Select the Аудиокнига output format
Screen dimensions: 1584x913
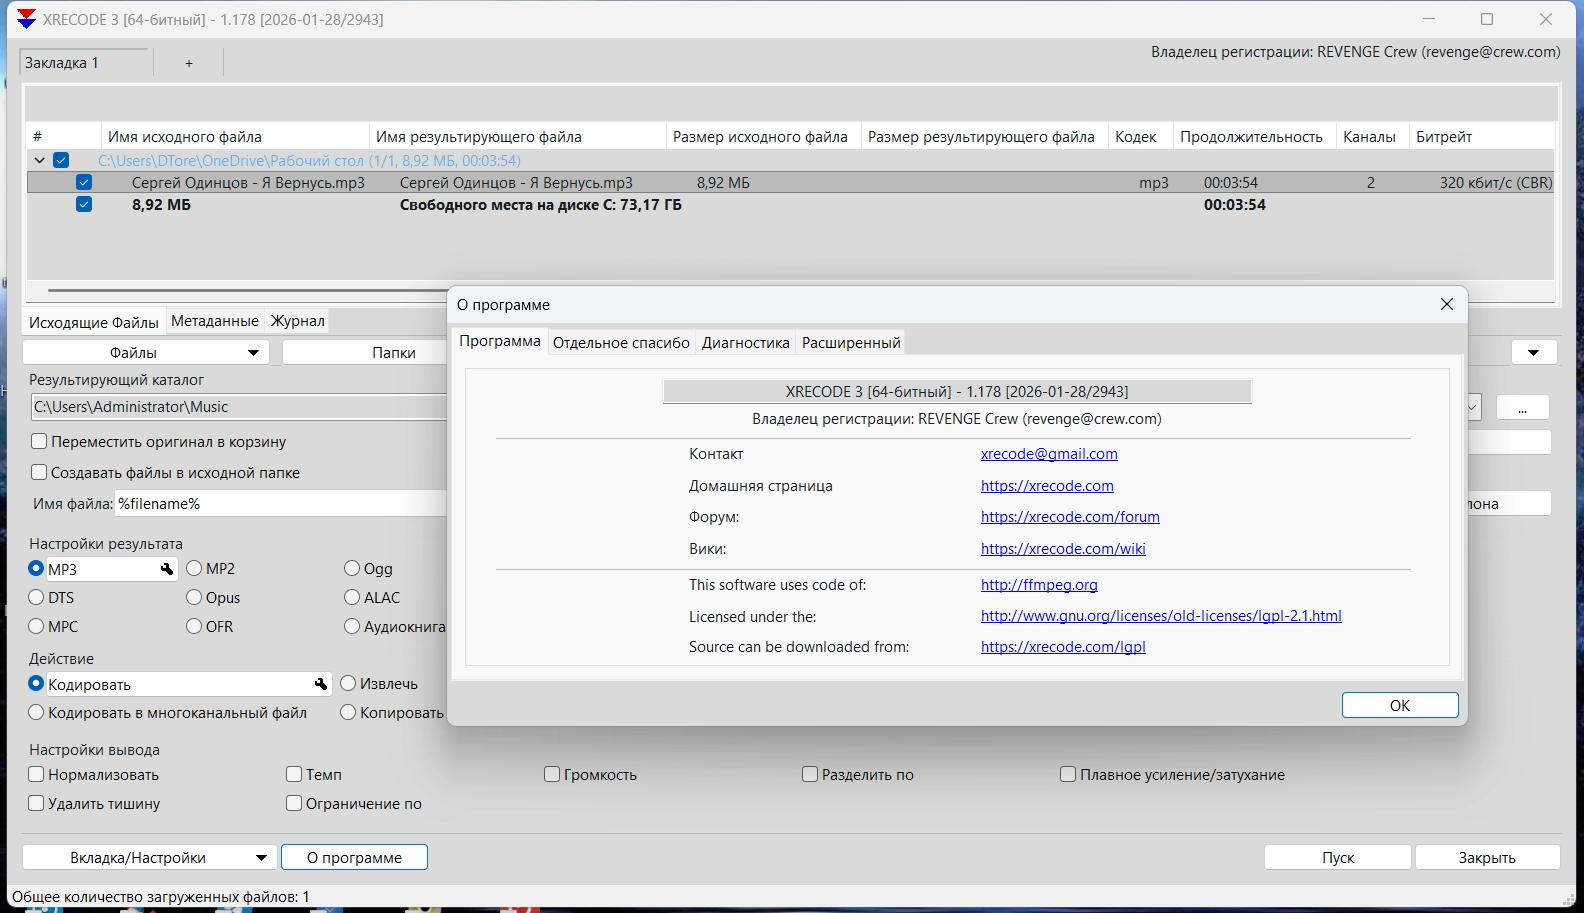[x=352, y=627]
